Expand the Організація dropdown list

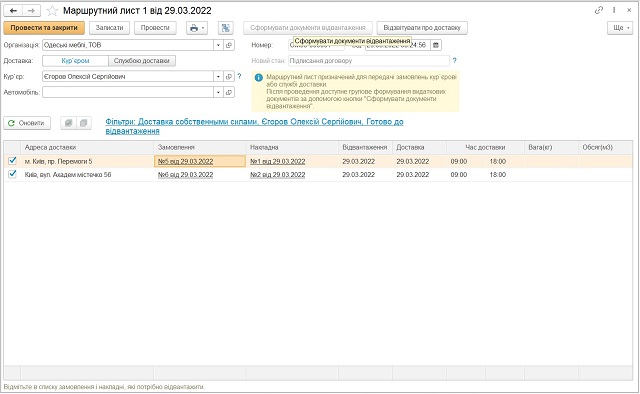[218, 45]
